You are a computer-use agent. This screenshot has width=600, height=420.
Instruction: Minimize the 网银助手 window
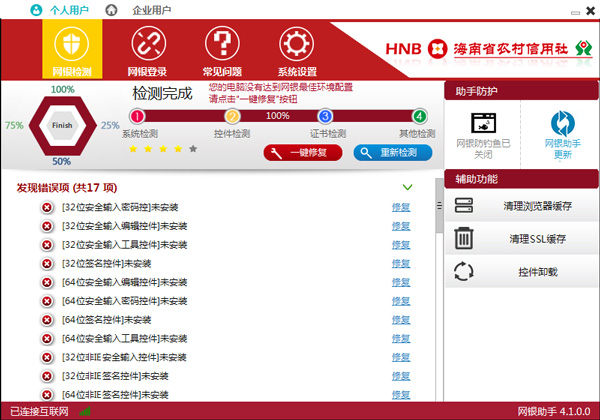575,12
